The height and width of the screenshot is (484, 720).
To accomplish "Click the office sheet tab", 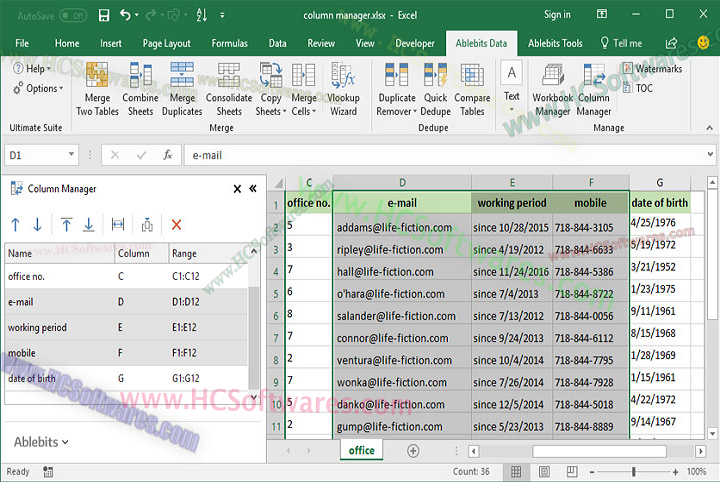I will [362, 450].
